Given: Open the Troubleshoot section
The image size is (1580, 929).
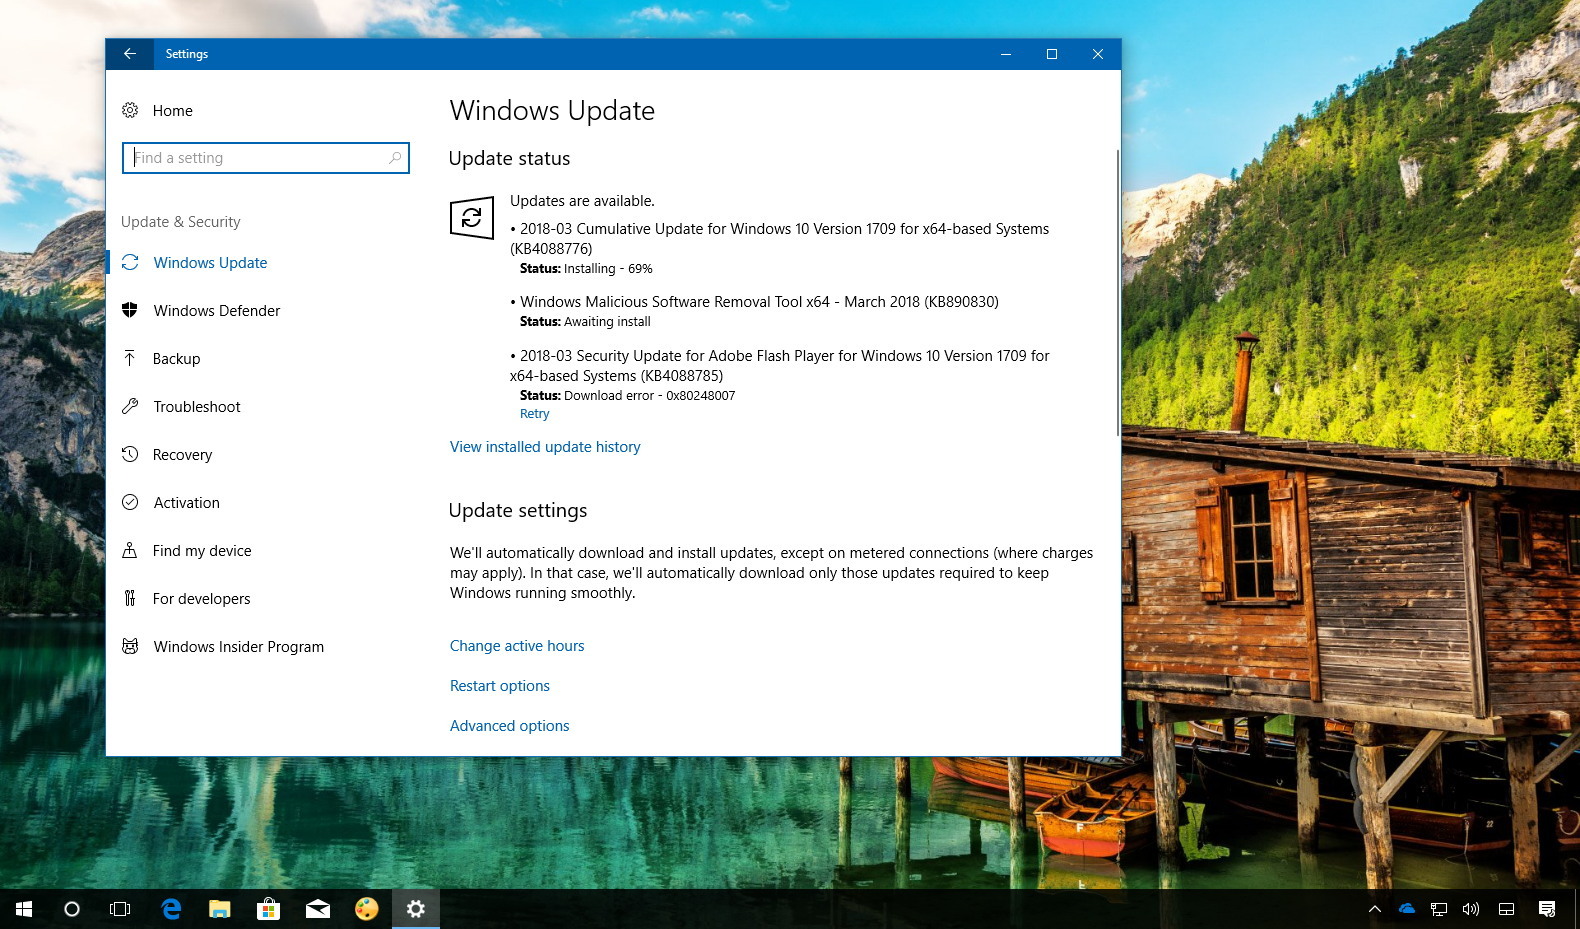Looking at the screenshot, I should (x=196, y=406).
